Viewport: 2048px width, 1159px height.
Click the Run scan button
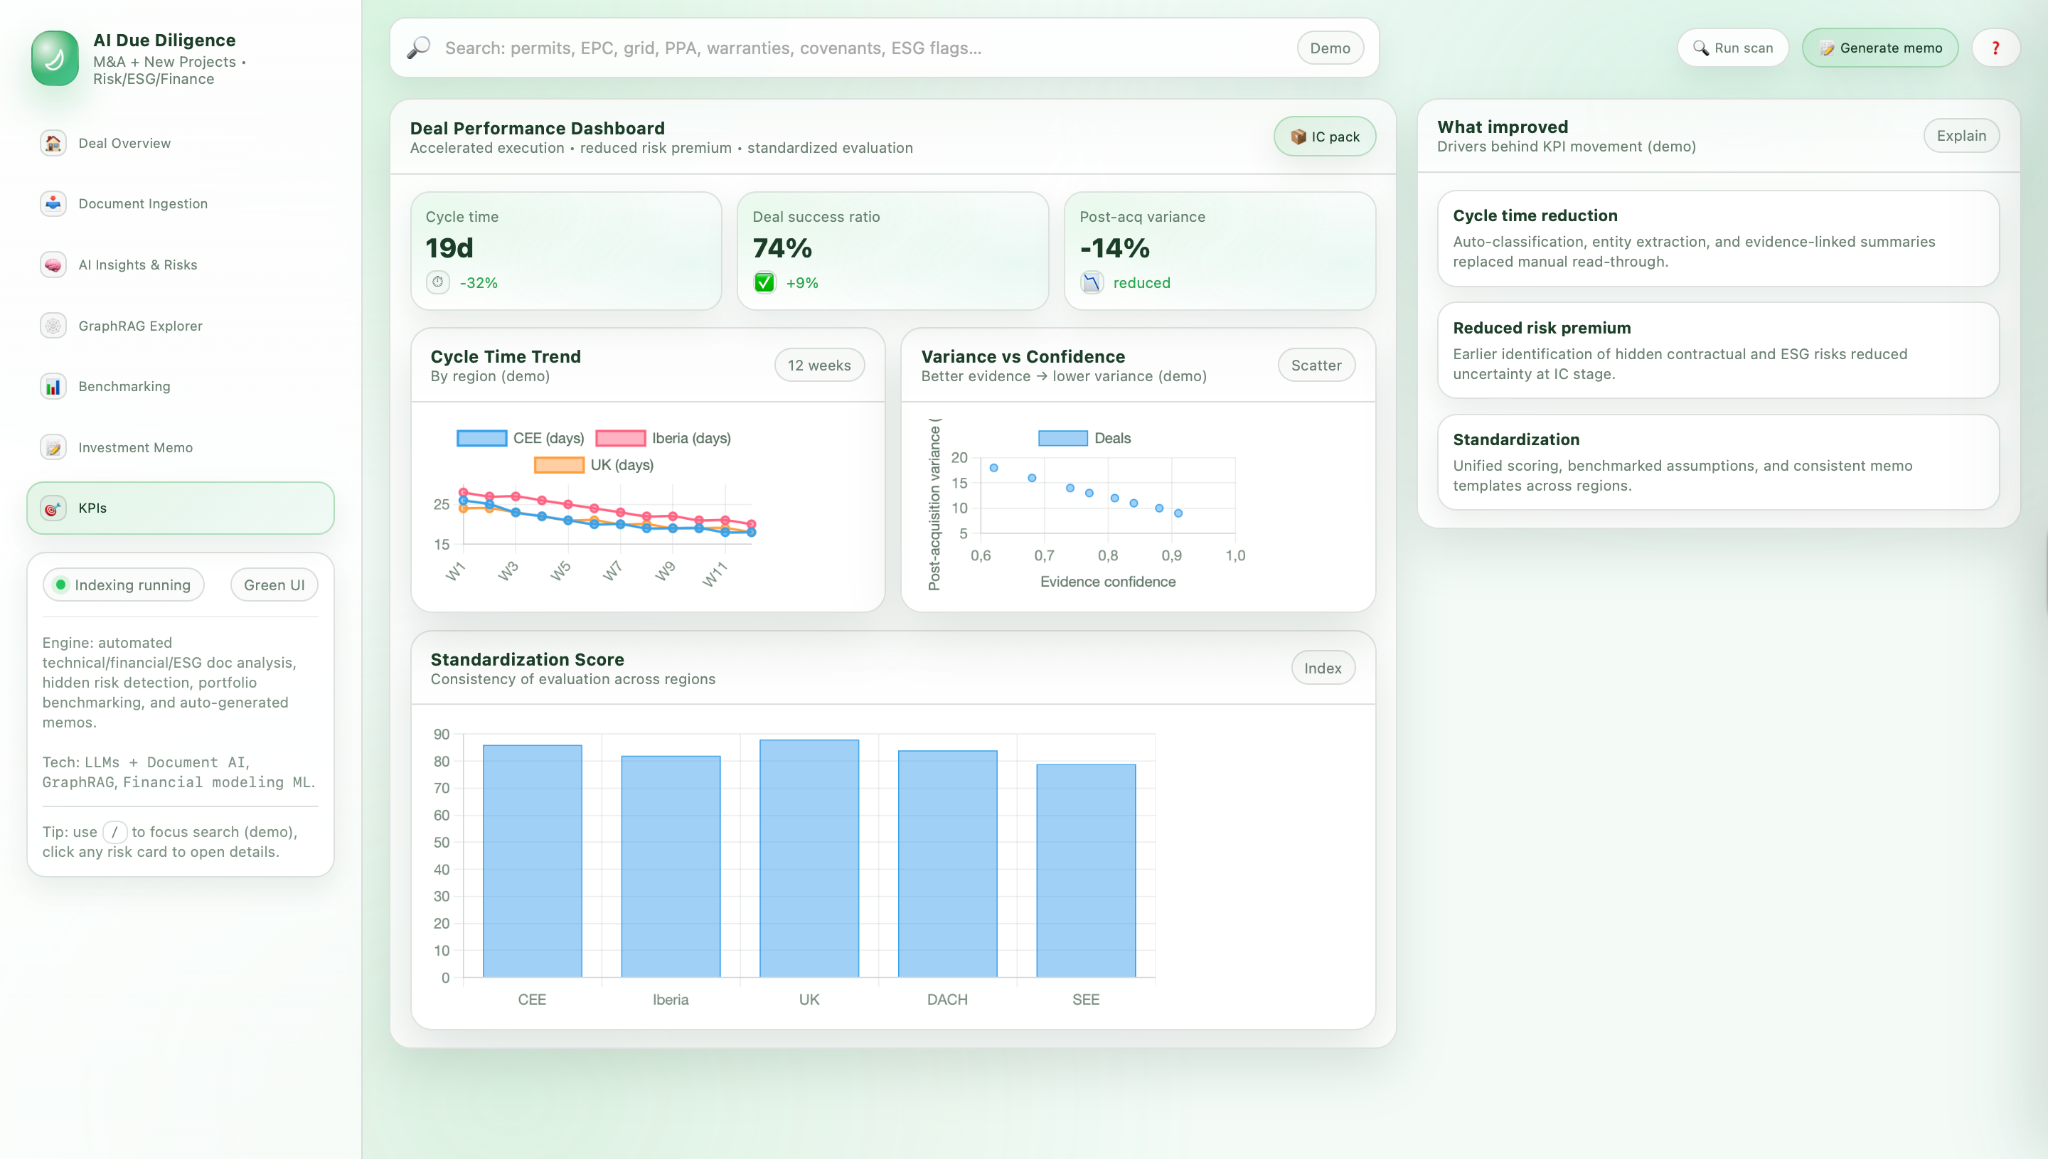(x=1732, y=48)
